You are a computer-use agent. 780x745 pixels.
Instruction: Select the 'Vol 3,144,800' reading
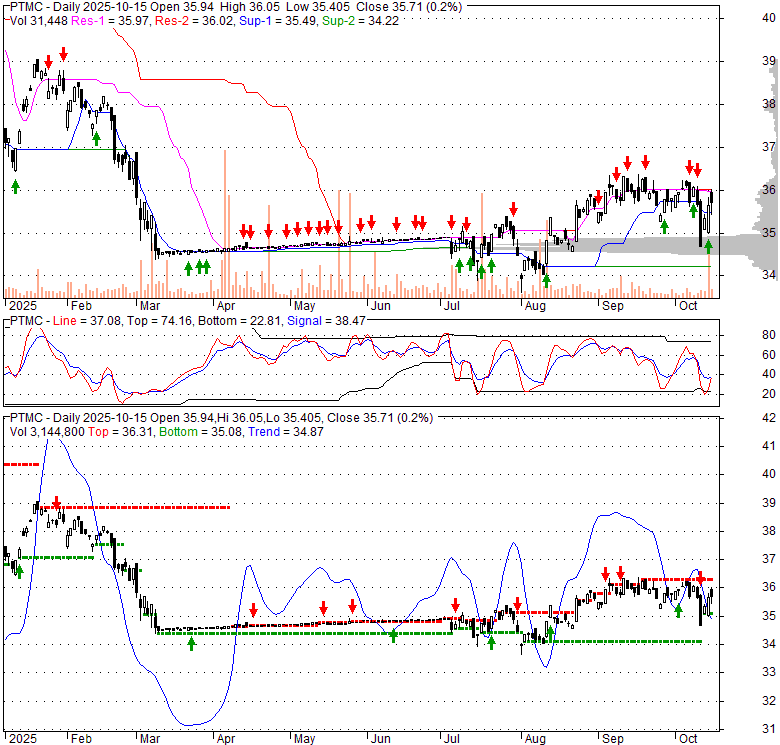pyautogui.click(x=47, y=432)
